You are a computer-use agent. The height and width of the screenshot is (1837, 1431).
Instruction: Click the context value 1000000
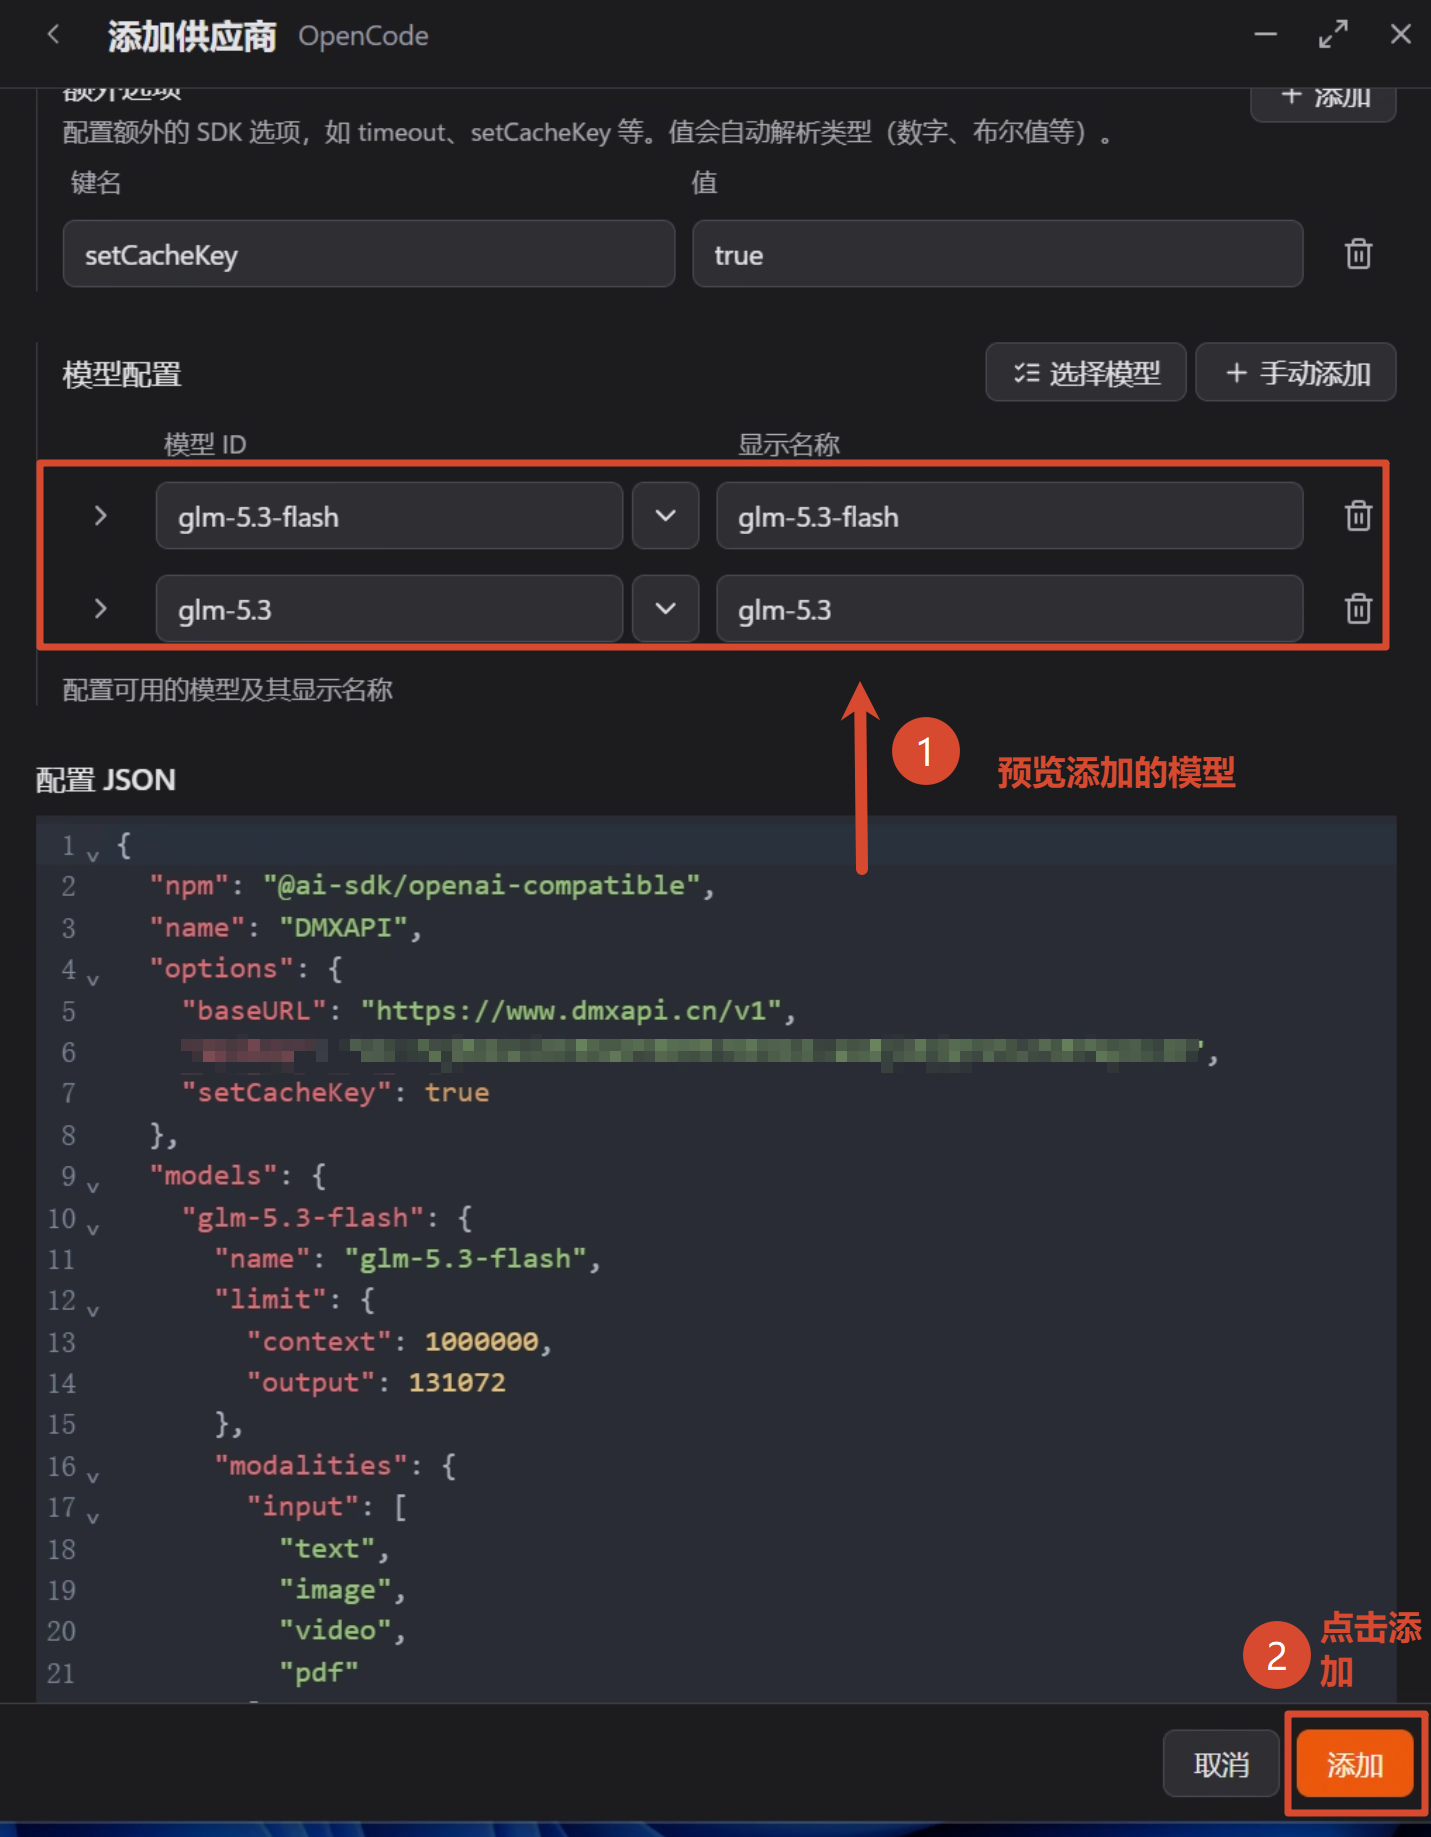coord(482,1341)
